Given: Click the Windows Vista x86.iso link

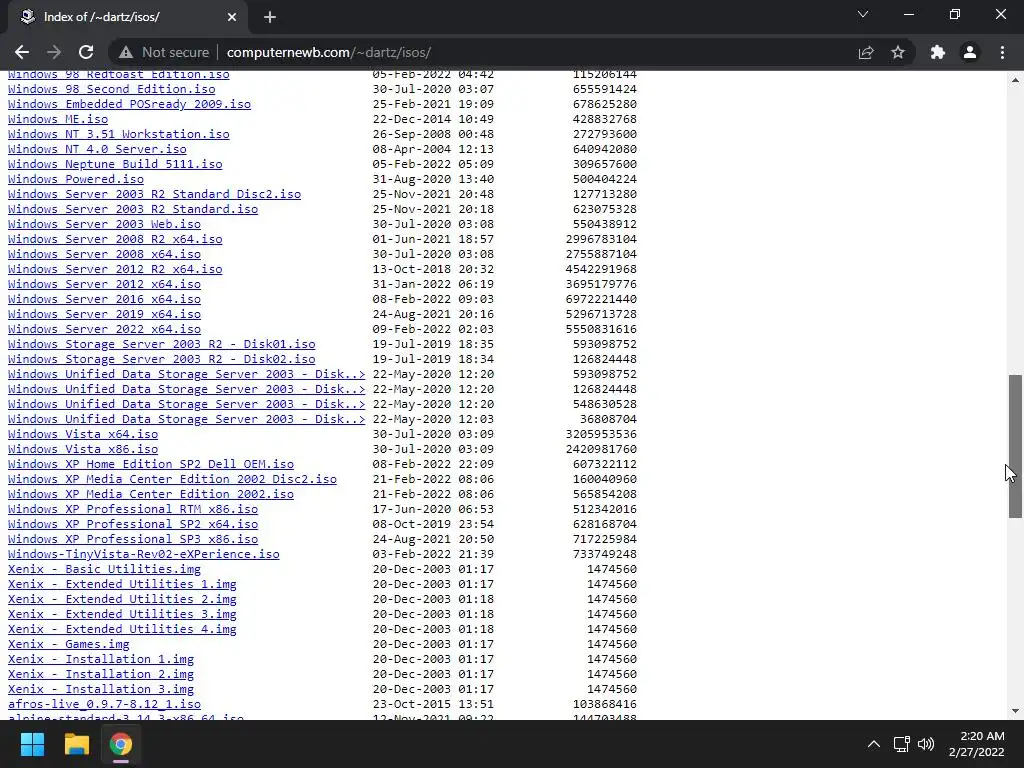Looking at the screenshot, I should [83, 449].
